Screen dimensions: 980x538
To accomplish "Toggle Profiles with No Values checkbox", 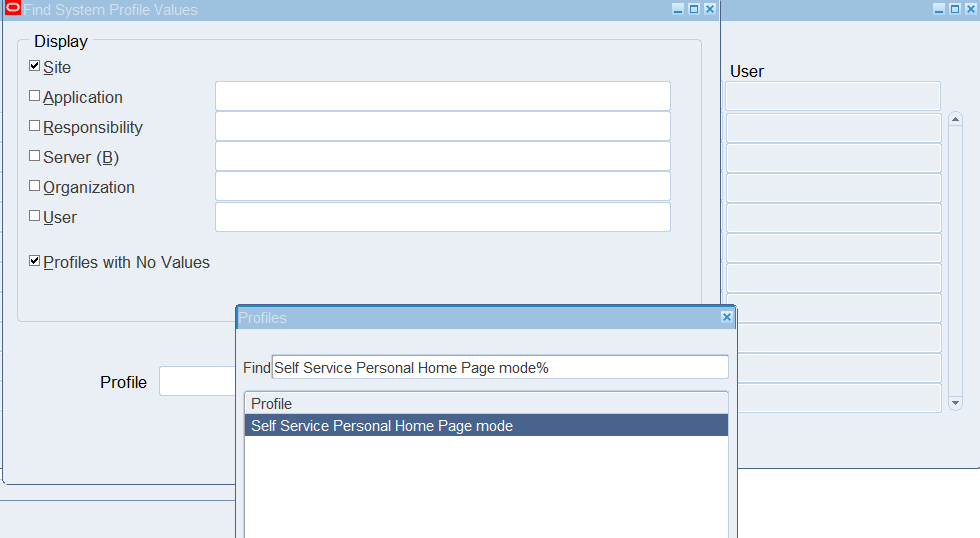I will (34, 261).
